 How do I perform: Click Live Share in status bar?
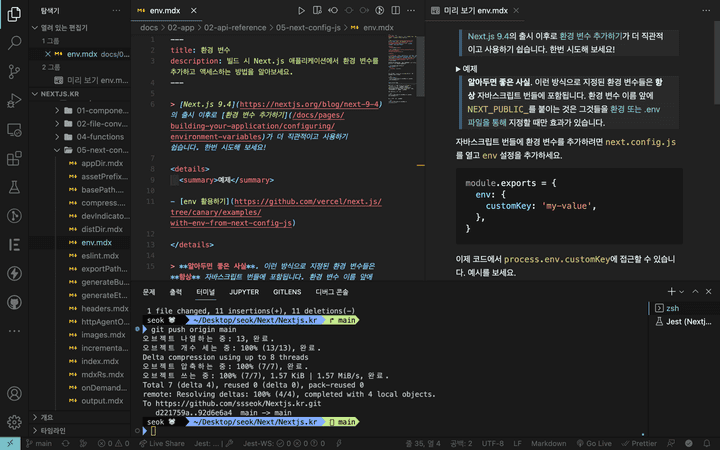pos(162,444)
